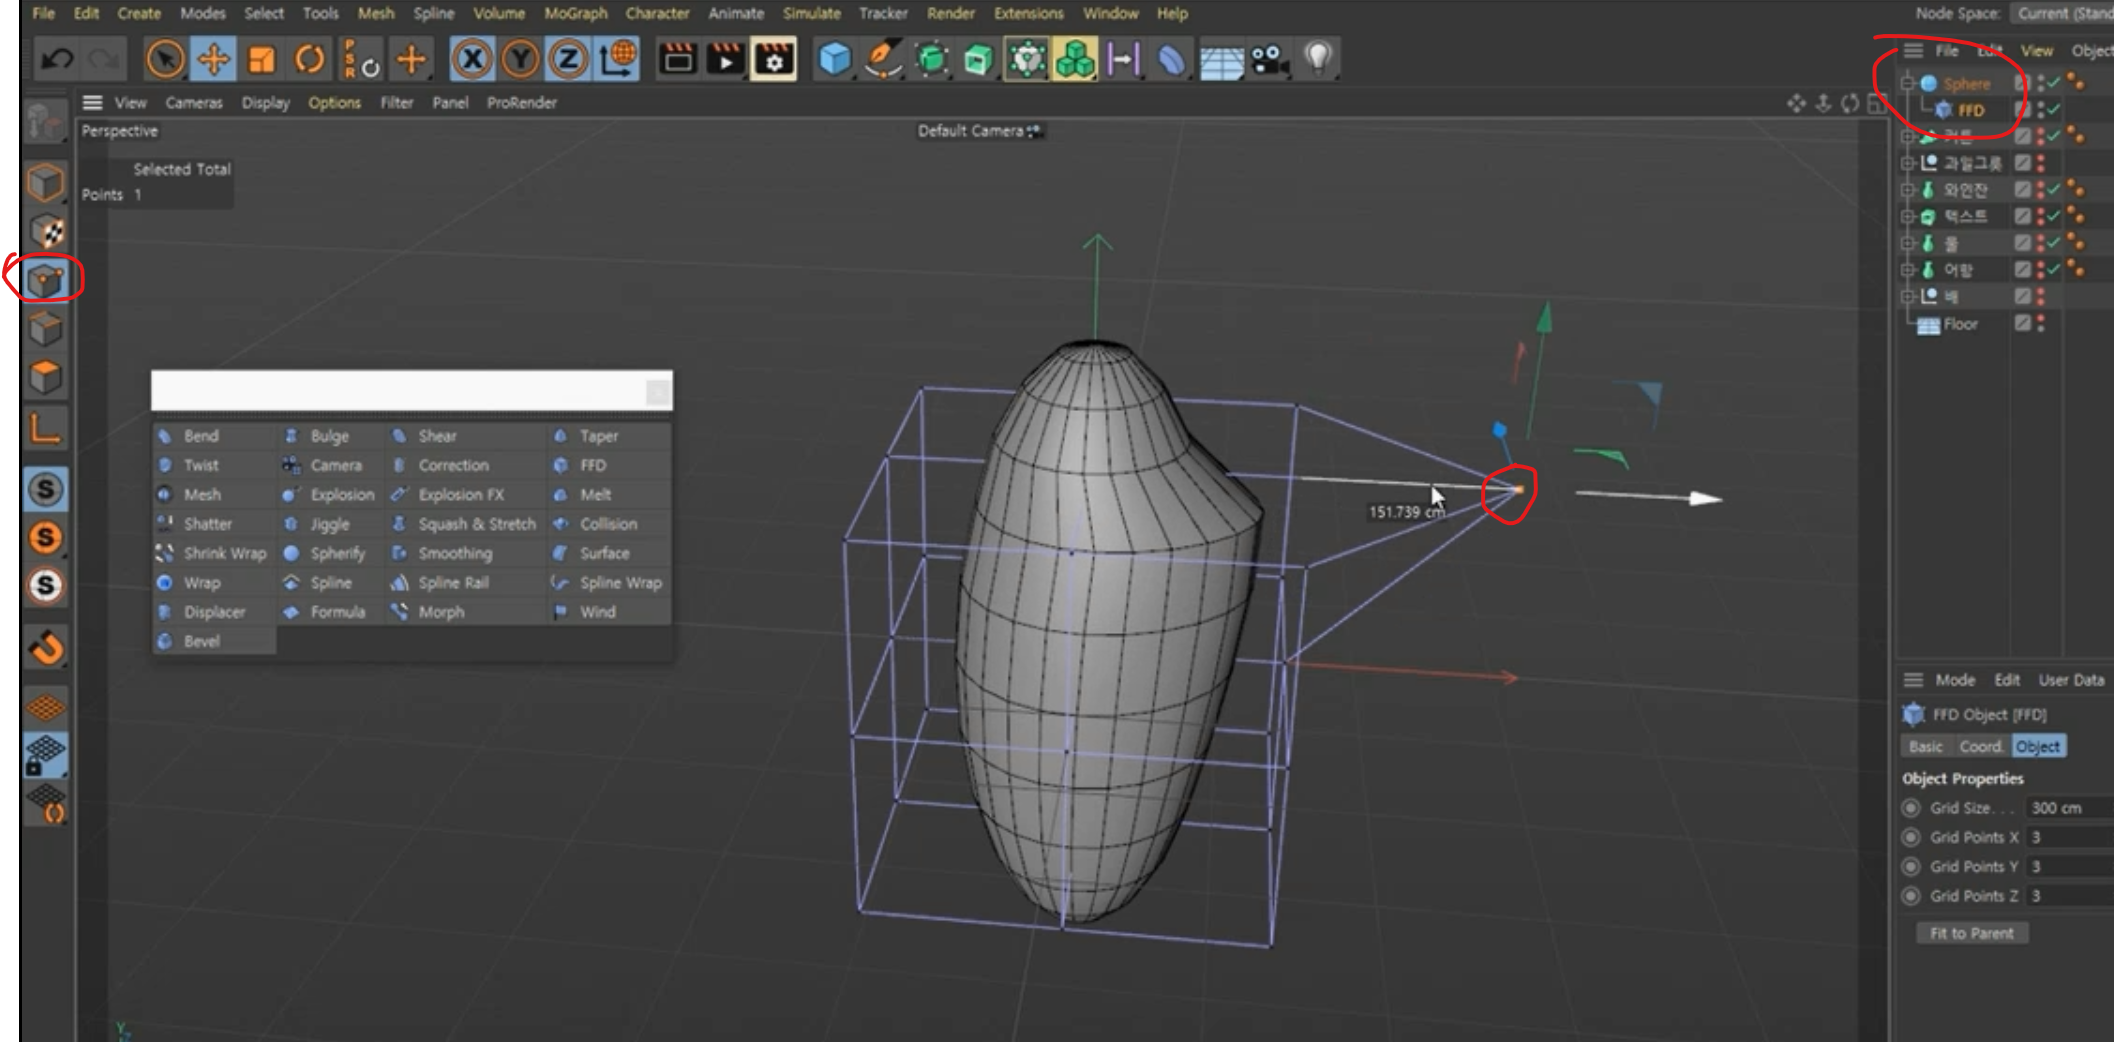Click the MoGraph Cloner icon
Image resolution: width=2114 pixels, height=1042 pixels.
[1075, 60]
